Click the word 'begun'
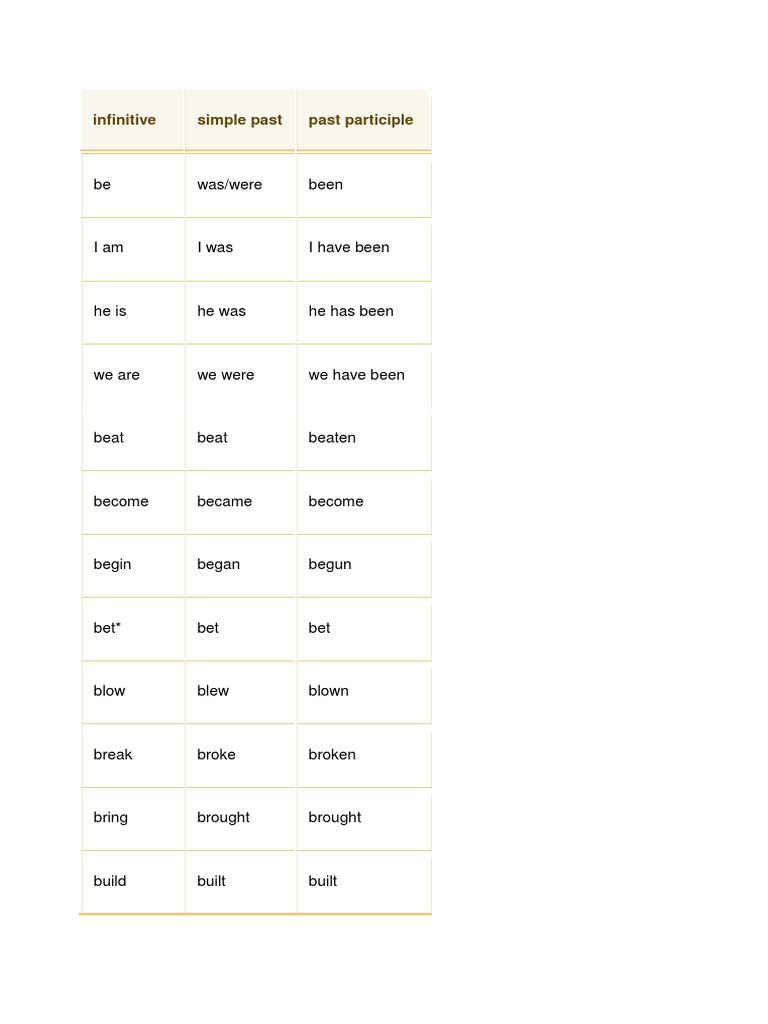The height and width of the screenshot is (1024, 768). pyautogui.click(x=329, y=564)
